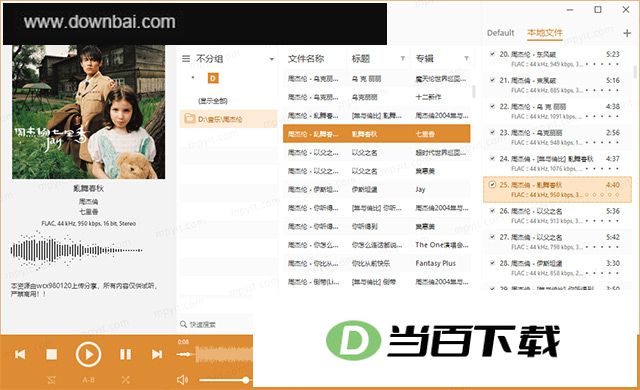The image size is (640, 390).
Task: Toggle the checkbox for track 23
Action: pos(492,132)
